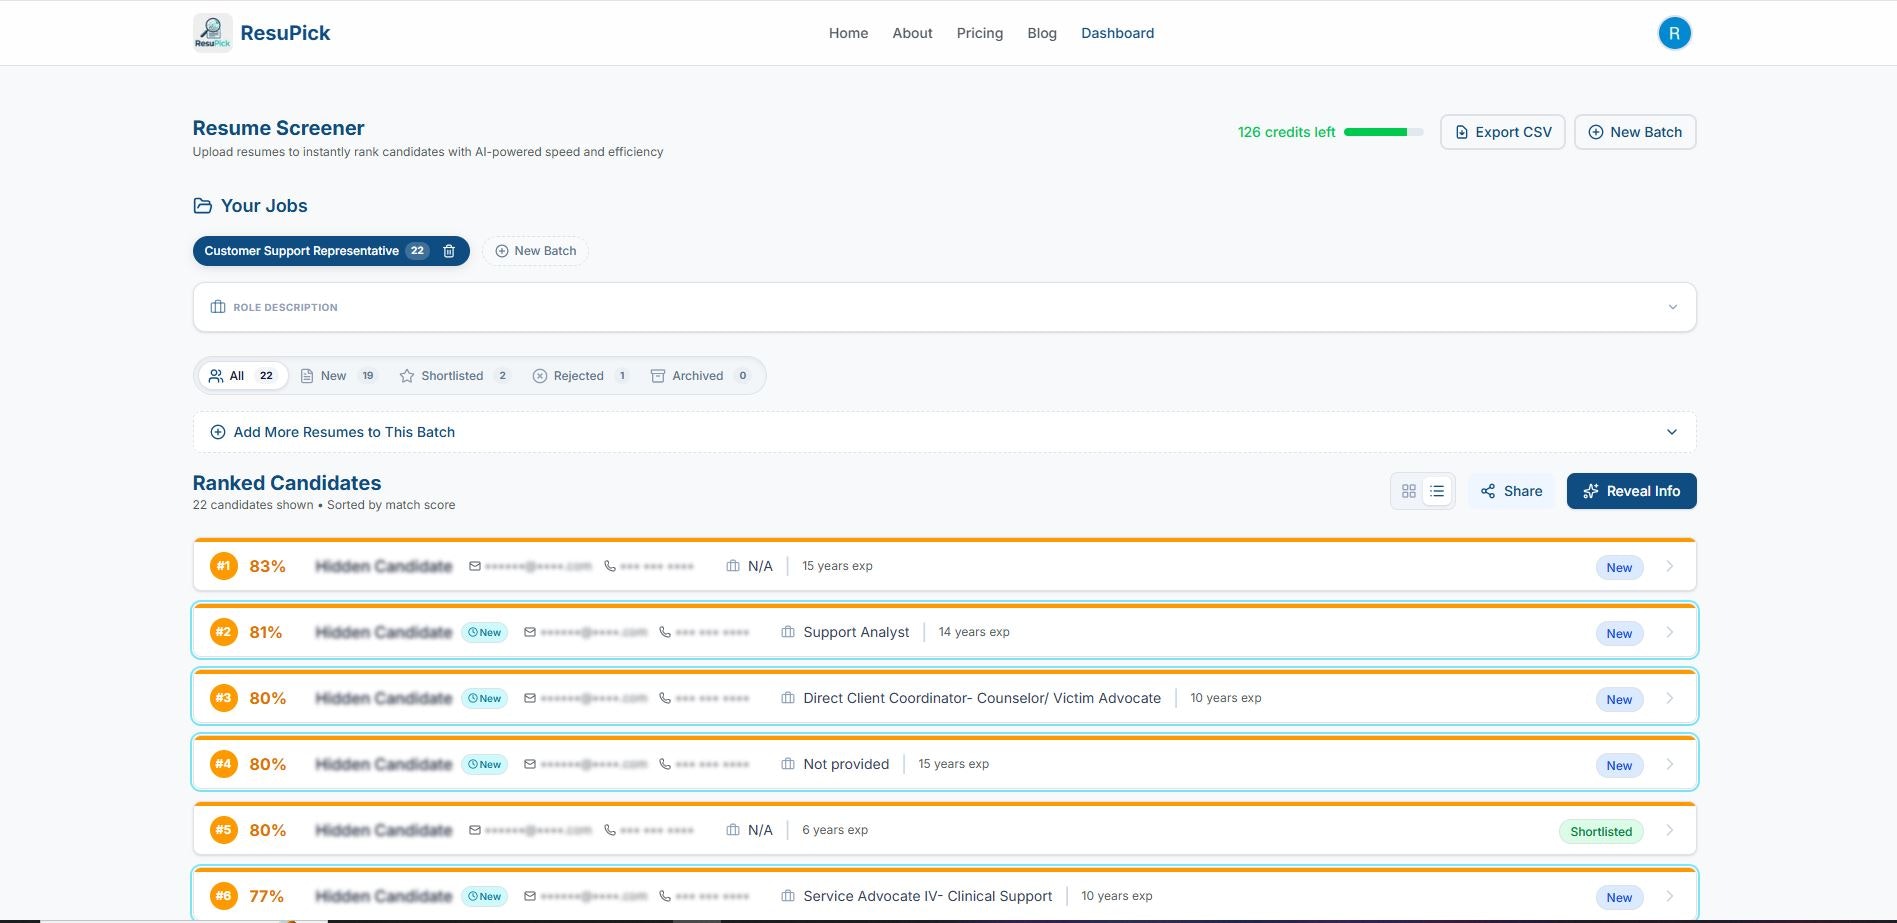This screenshot has height=923, width=1897.
Task: Click the phone icon on Not provided row
Action: pyautogui.click(x=665, y=764)
